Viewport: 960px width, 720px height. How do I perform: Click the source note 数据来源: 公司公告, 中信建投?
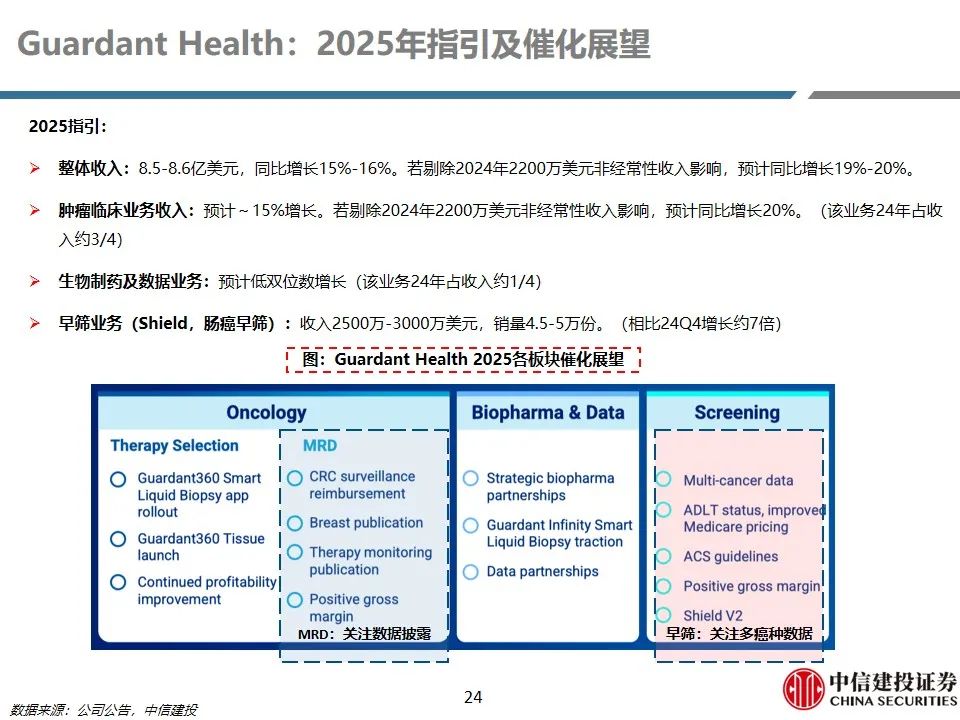(x=104, y=710)
